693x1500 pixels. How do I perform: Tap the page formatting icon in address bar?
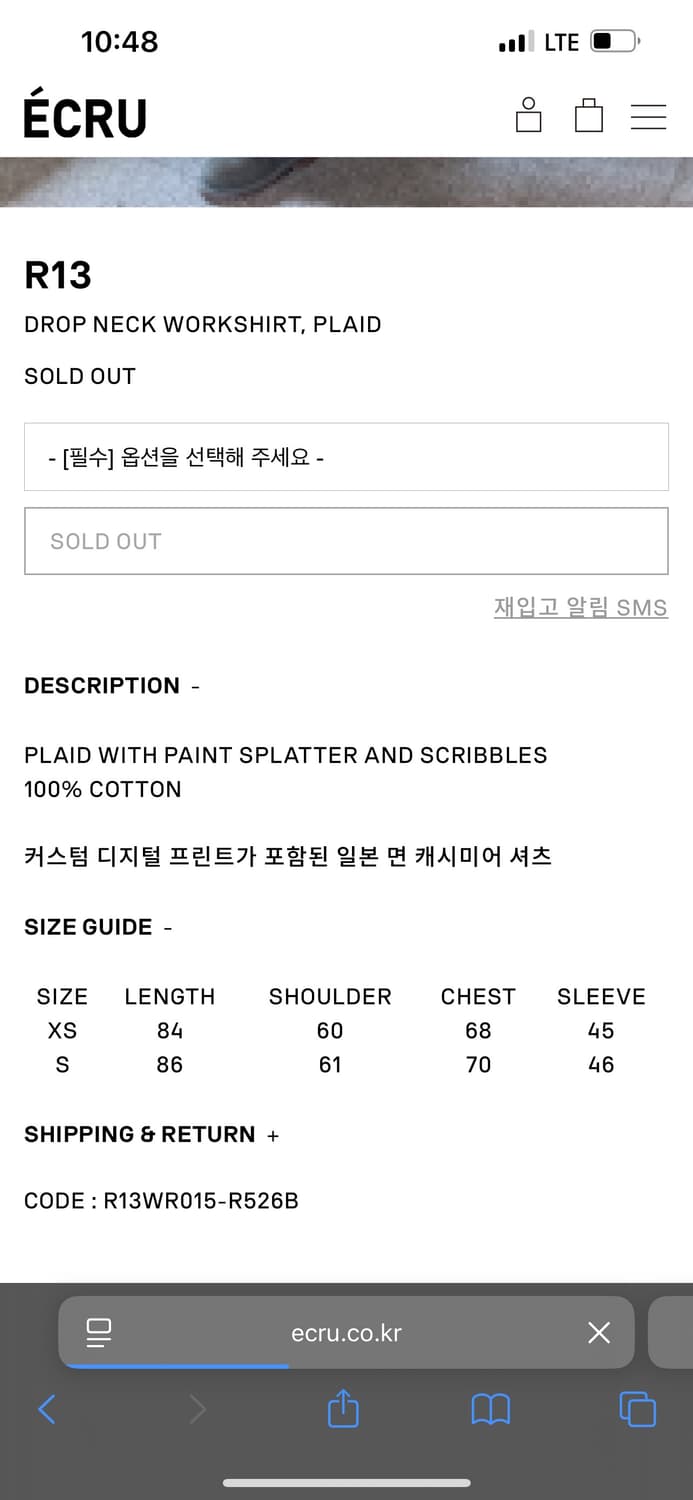(98, 1333)
